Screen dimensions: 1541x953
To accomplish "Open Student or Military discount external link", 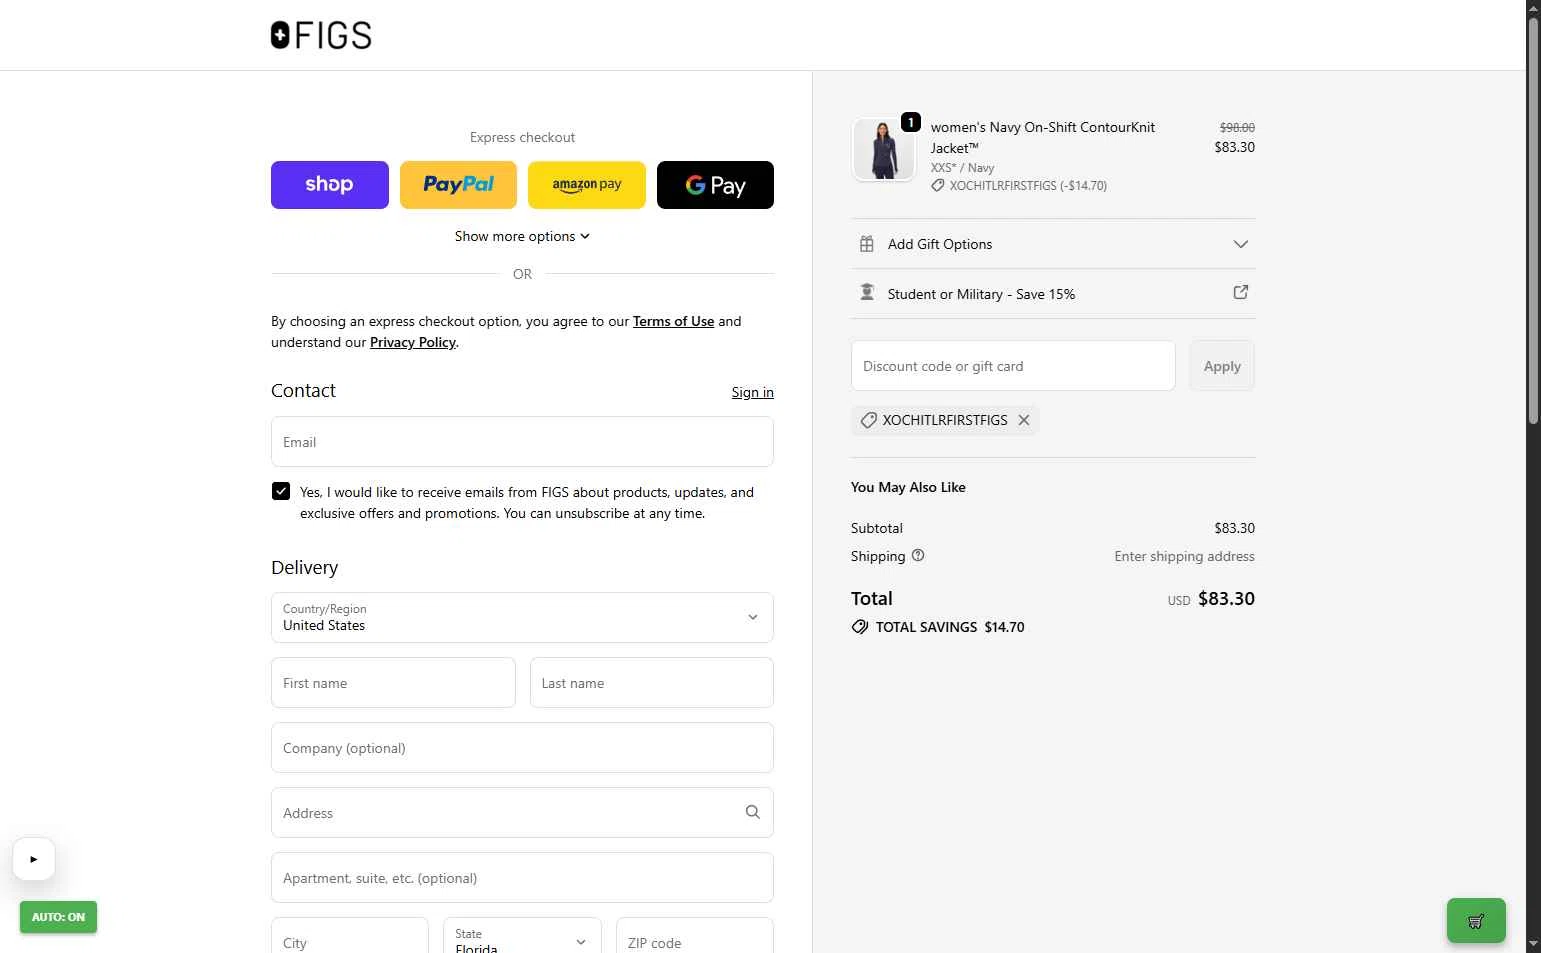I will coord(1240,293).
